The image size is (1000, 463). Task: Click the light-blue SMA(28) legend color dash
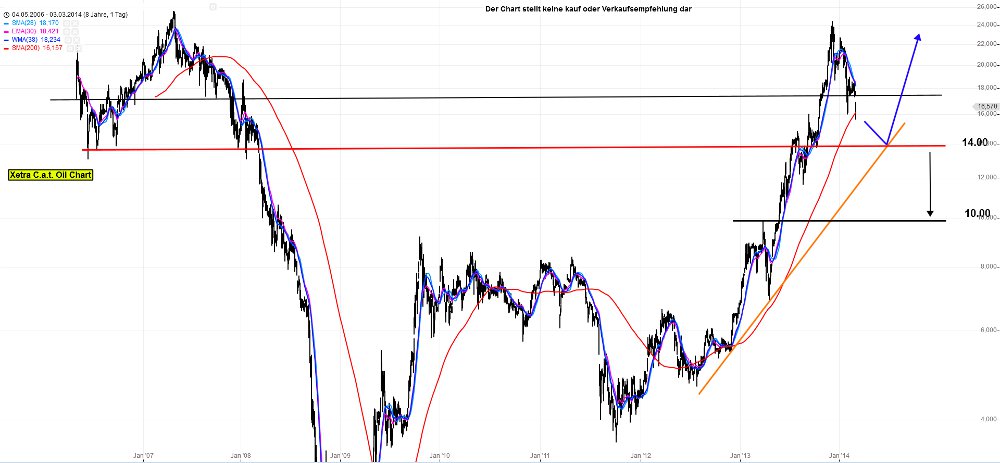tap(6, 24)
